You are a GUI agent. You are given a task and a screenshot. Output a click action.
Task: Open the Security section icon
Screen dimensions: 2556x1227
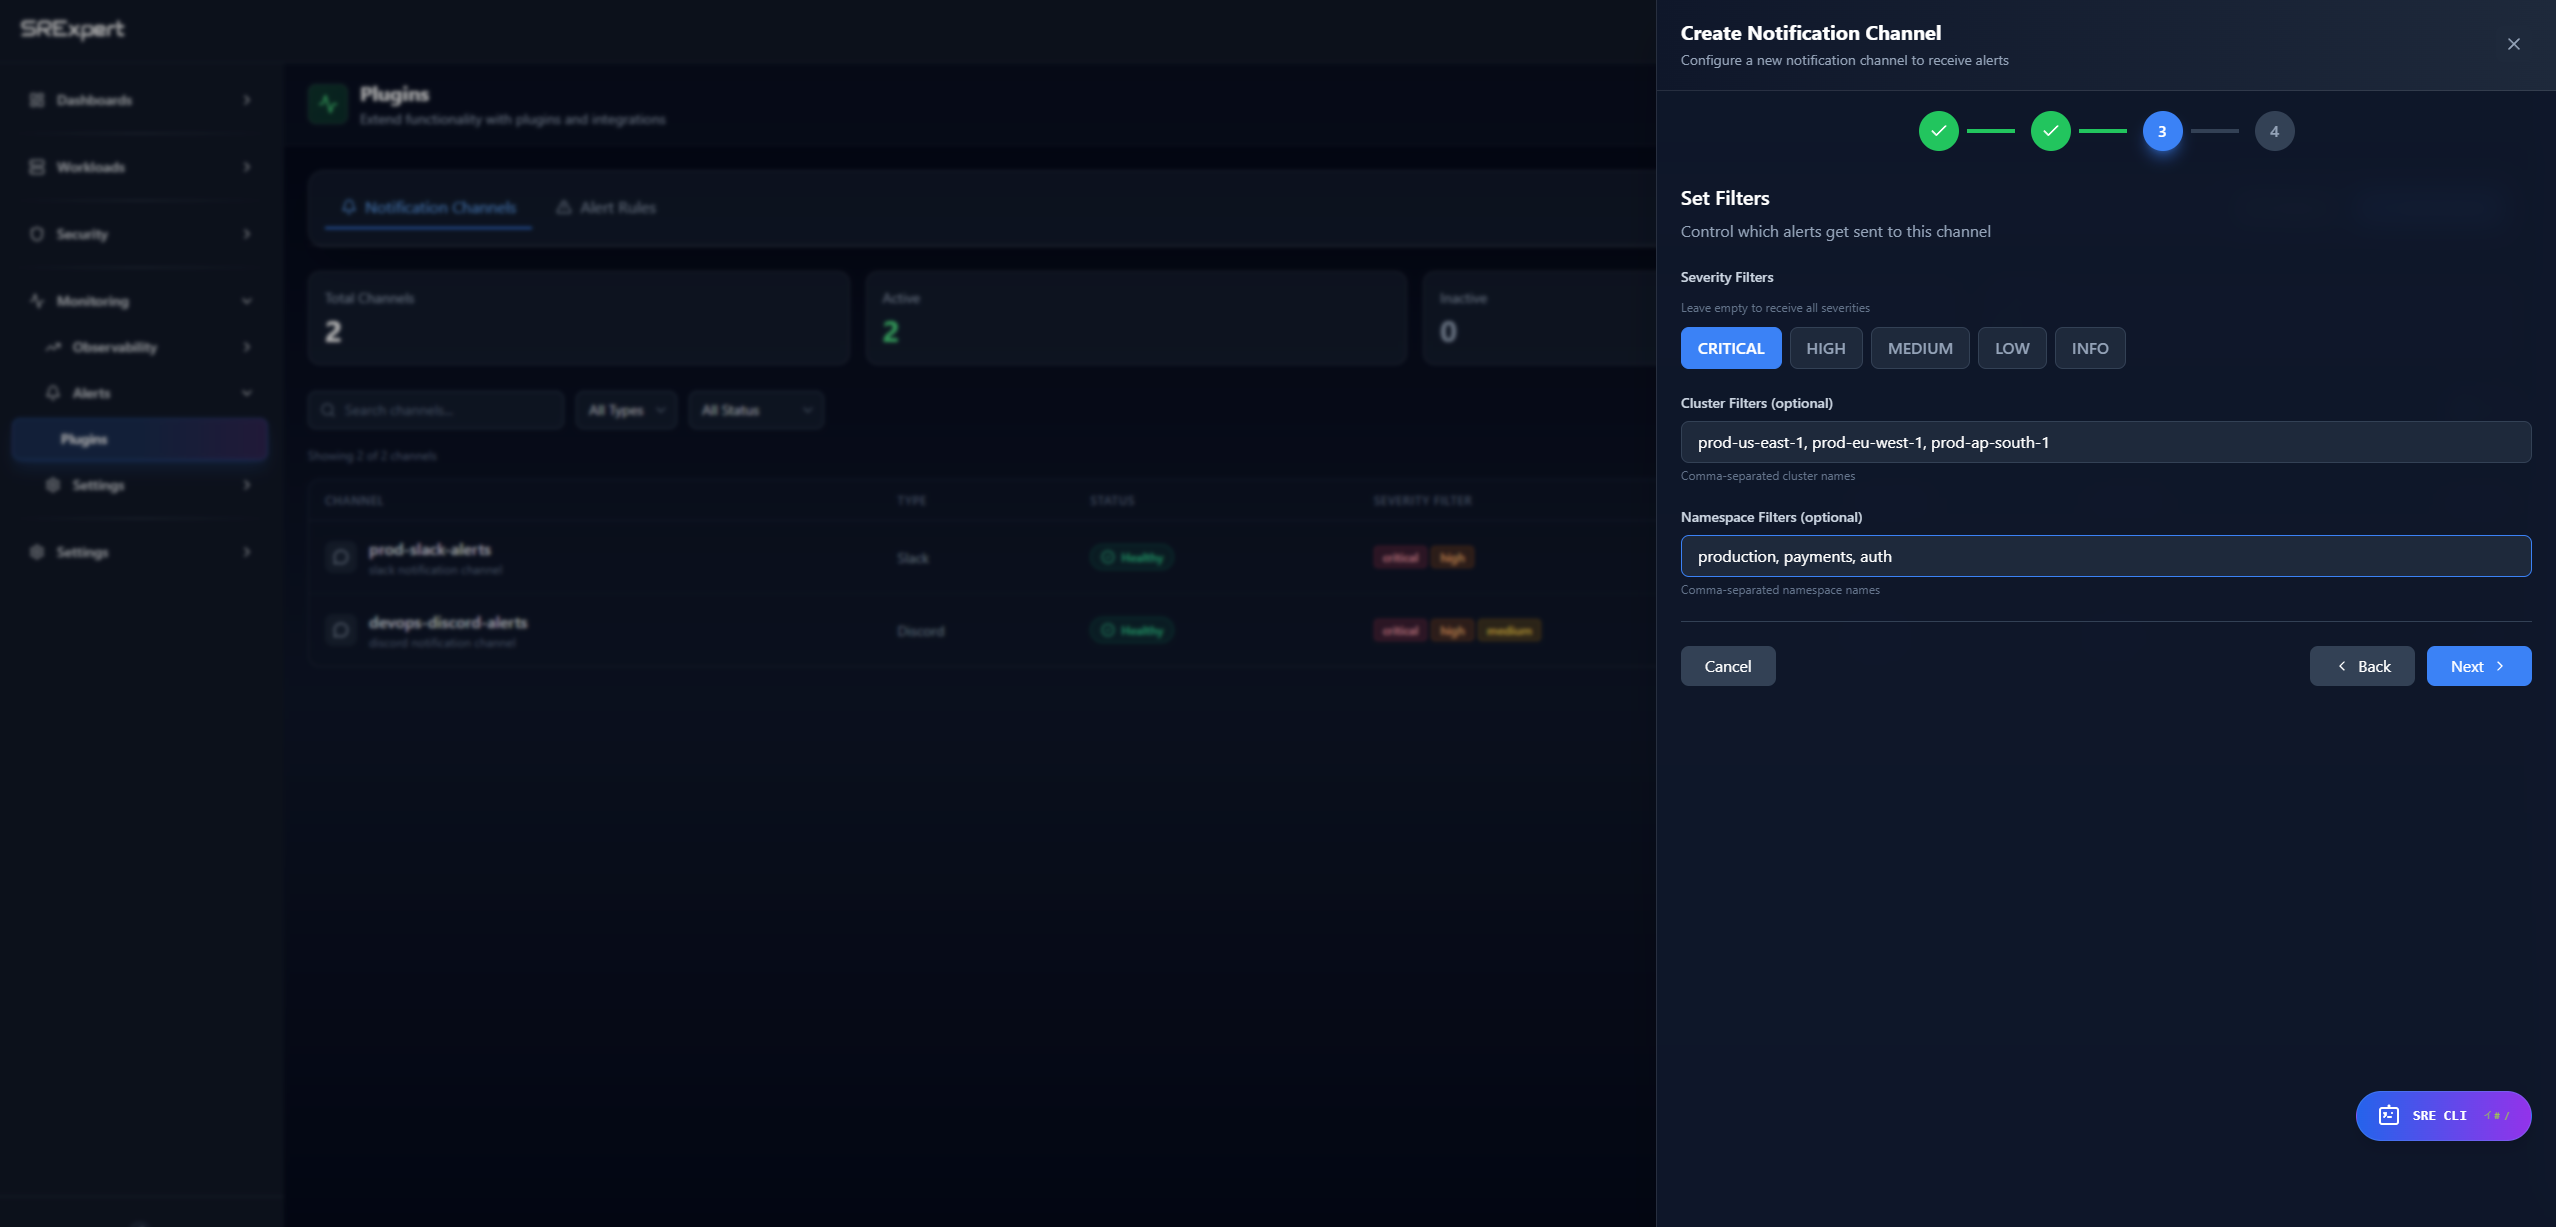pyautogui.click(x=36, y=233)
